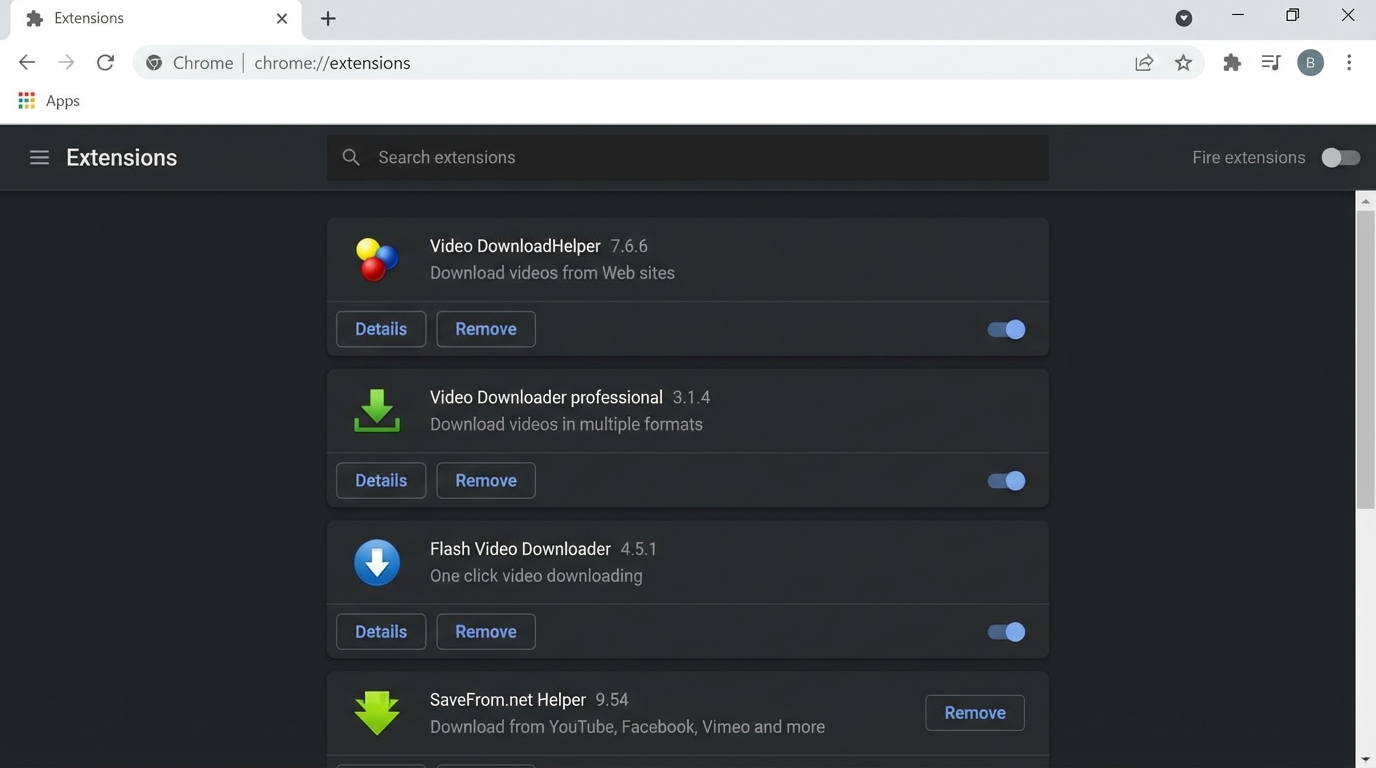This screenshot has width=1376, height=768.
Task: Disable the Video DownloadHelper extension toggle
Action: pyautogui.click(x=1004, y=329)
